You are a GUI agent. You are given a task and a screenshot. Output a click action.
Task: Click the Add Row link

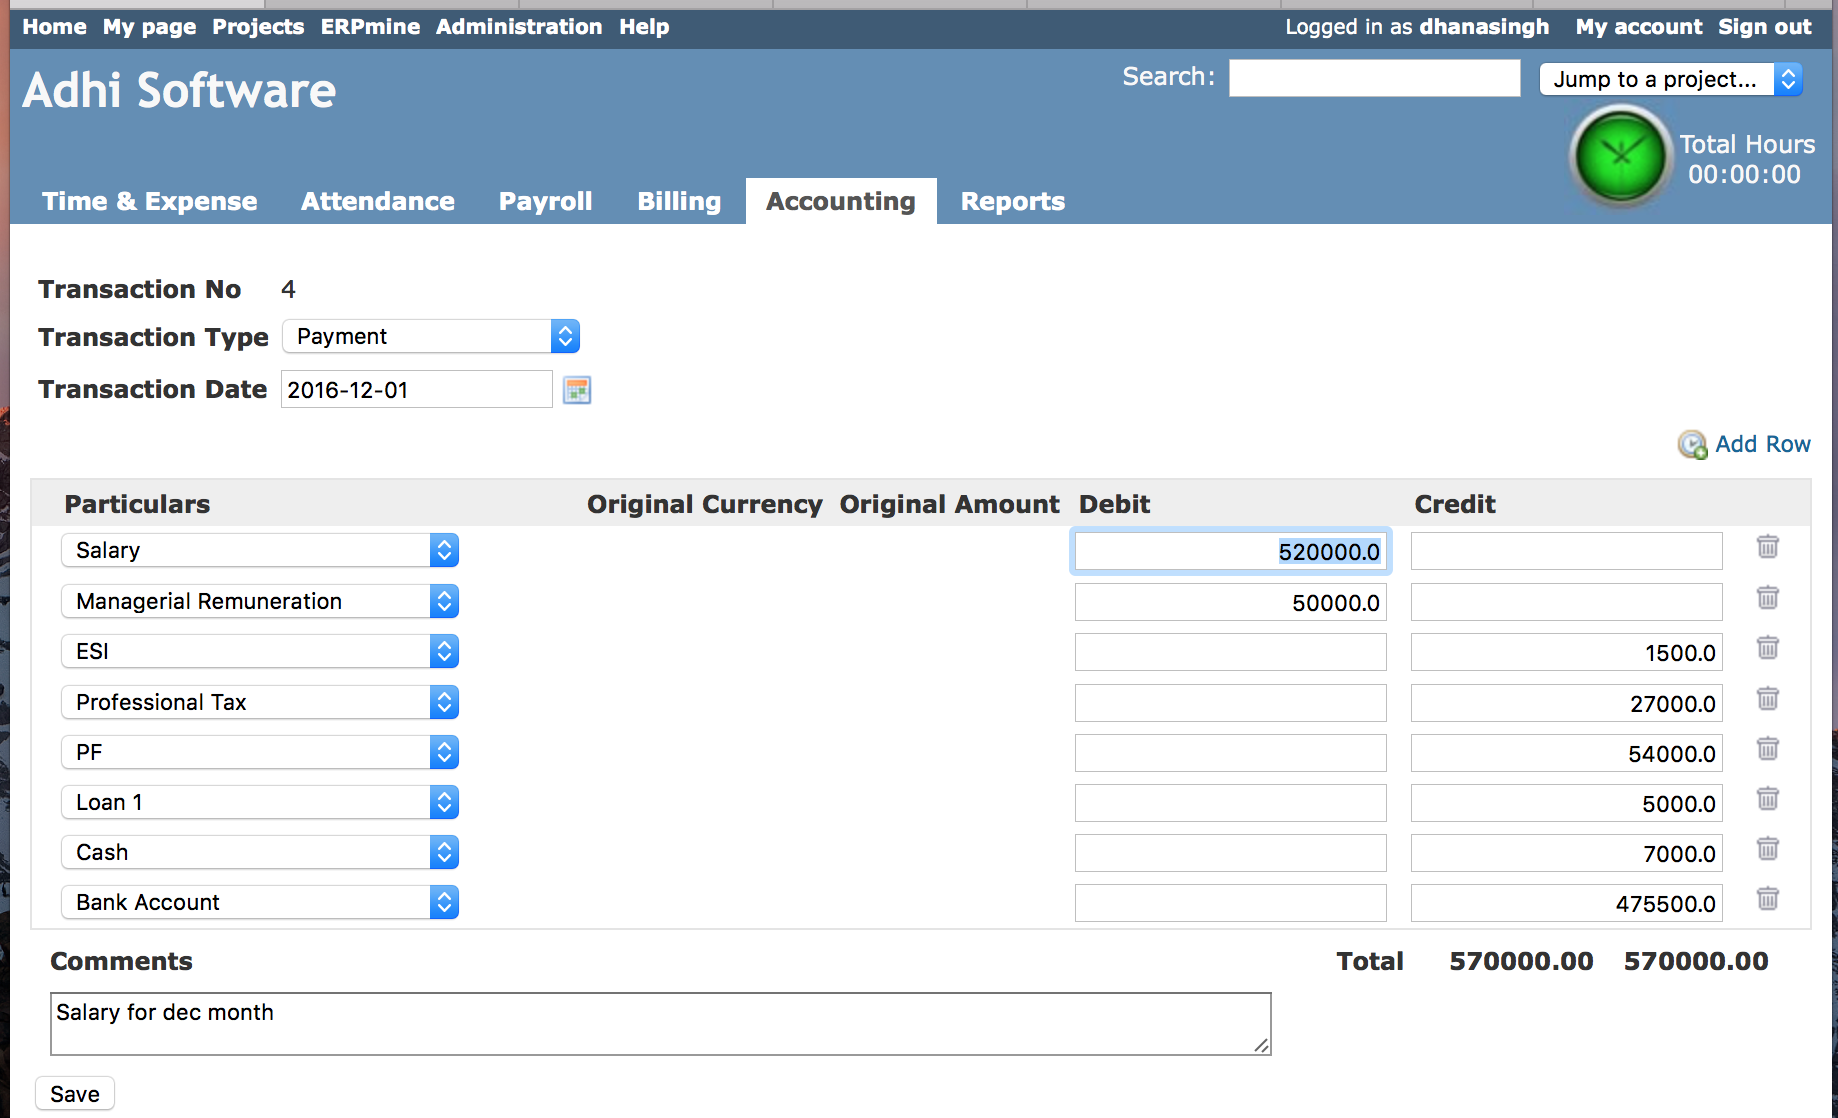[1763, 444]
